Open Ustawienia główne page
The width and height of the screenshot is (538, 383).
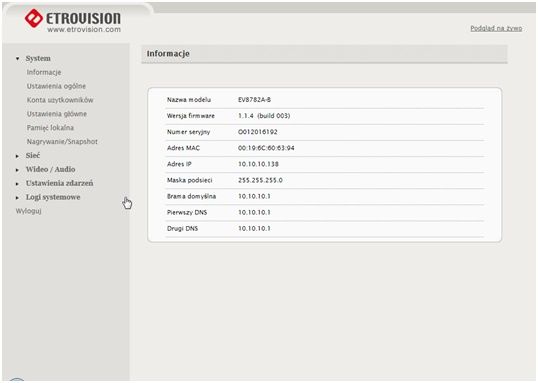pos(57,114)
